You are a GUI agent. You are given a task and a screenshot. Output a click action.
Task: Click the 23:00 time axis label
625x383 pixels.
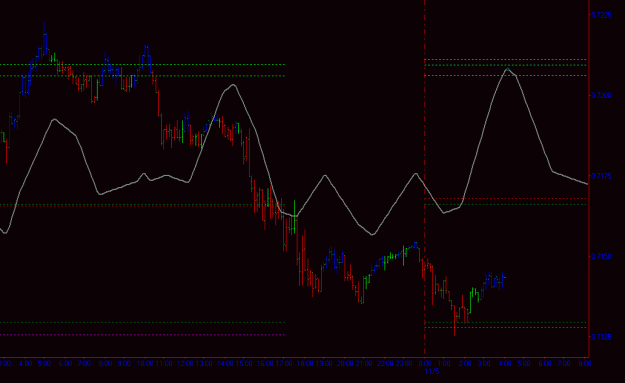[404, 363]
